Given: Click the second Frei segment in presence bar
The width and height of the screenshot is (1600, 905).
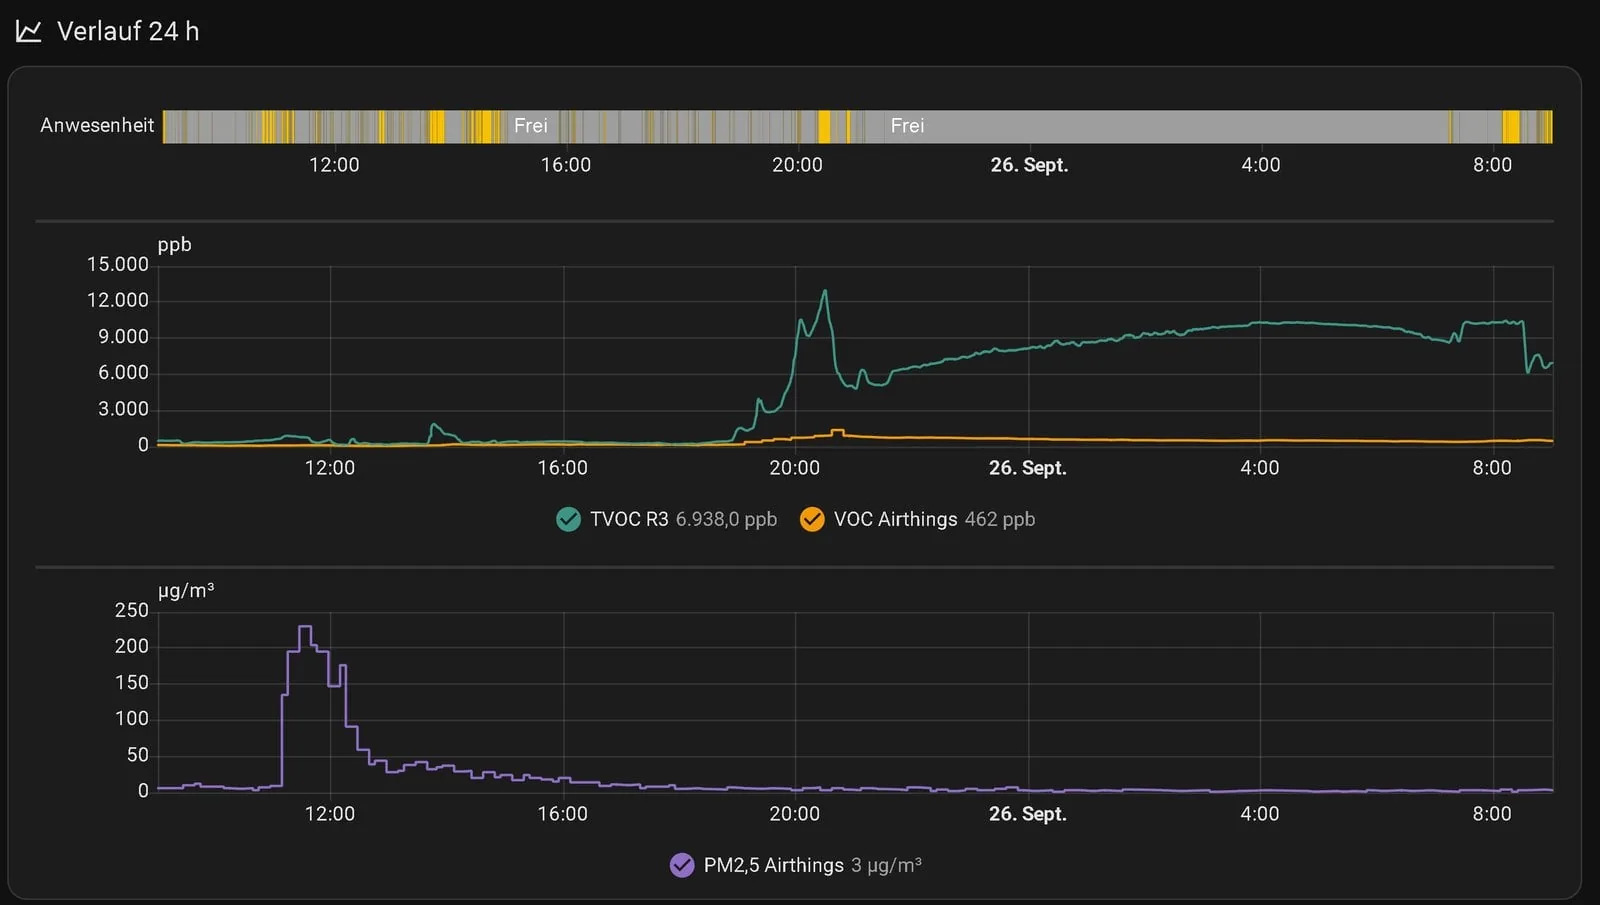Looking at the screenshot, I should click(908, 125).
